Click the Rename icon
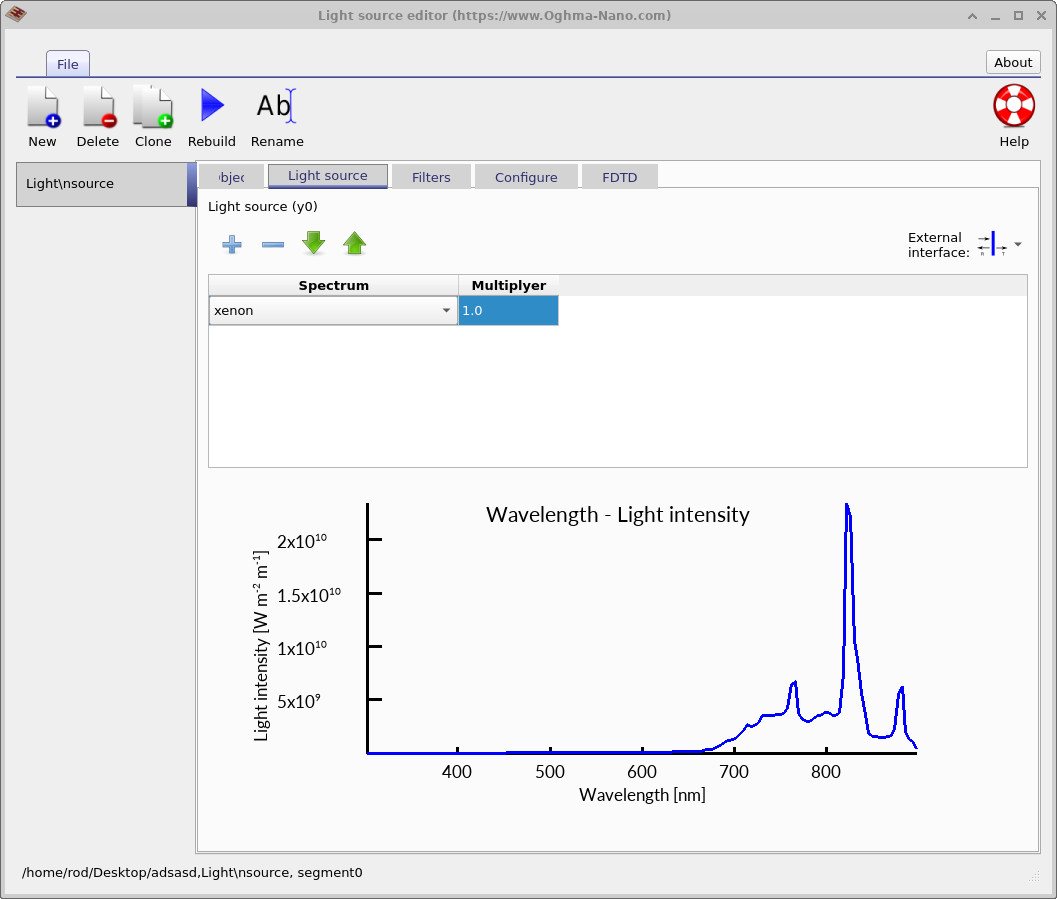1057x899 pixels. pyautogui.click(x=276, y=106)
